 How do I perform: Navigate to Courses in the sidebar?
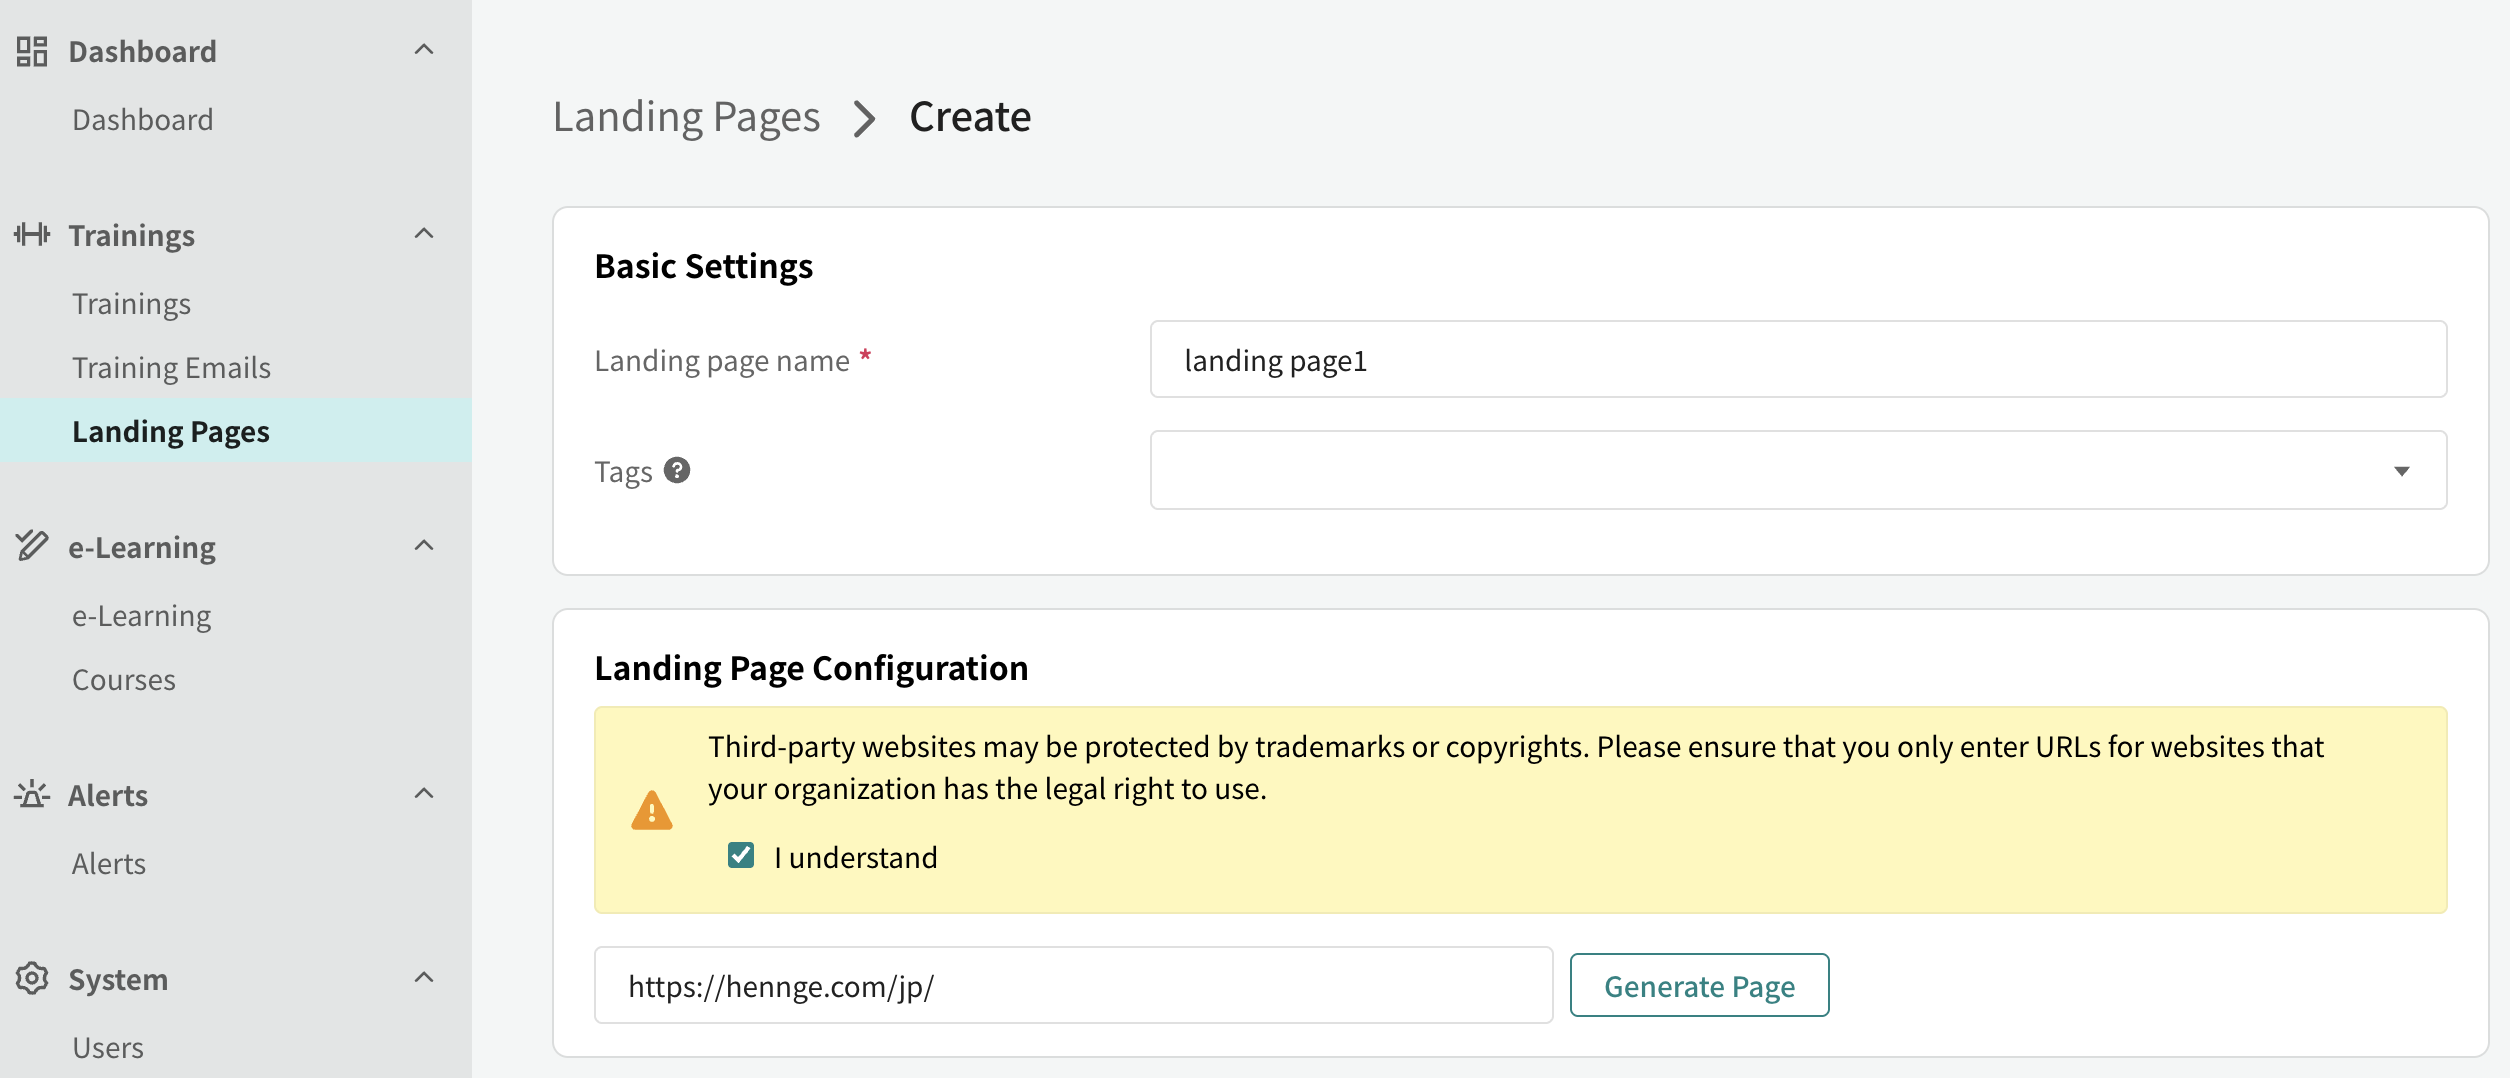click(x=124, y=680)
